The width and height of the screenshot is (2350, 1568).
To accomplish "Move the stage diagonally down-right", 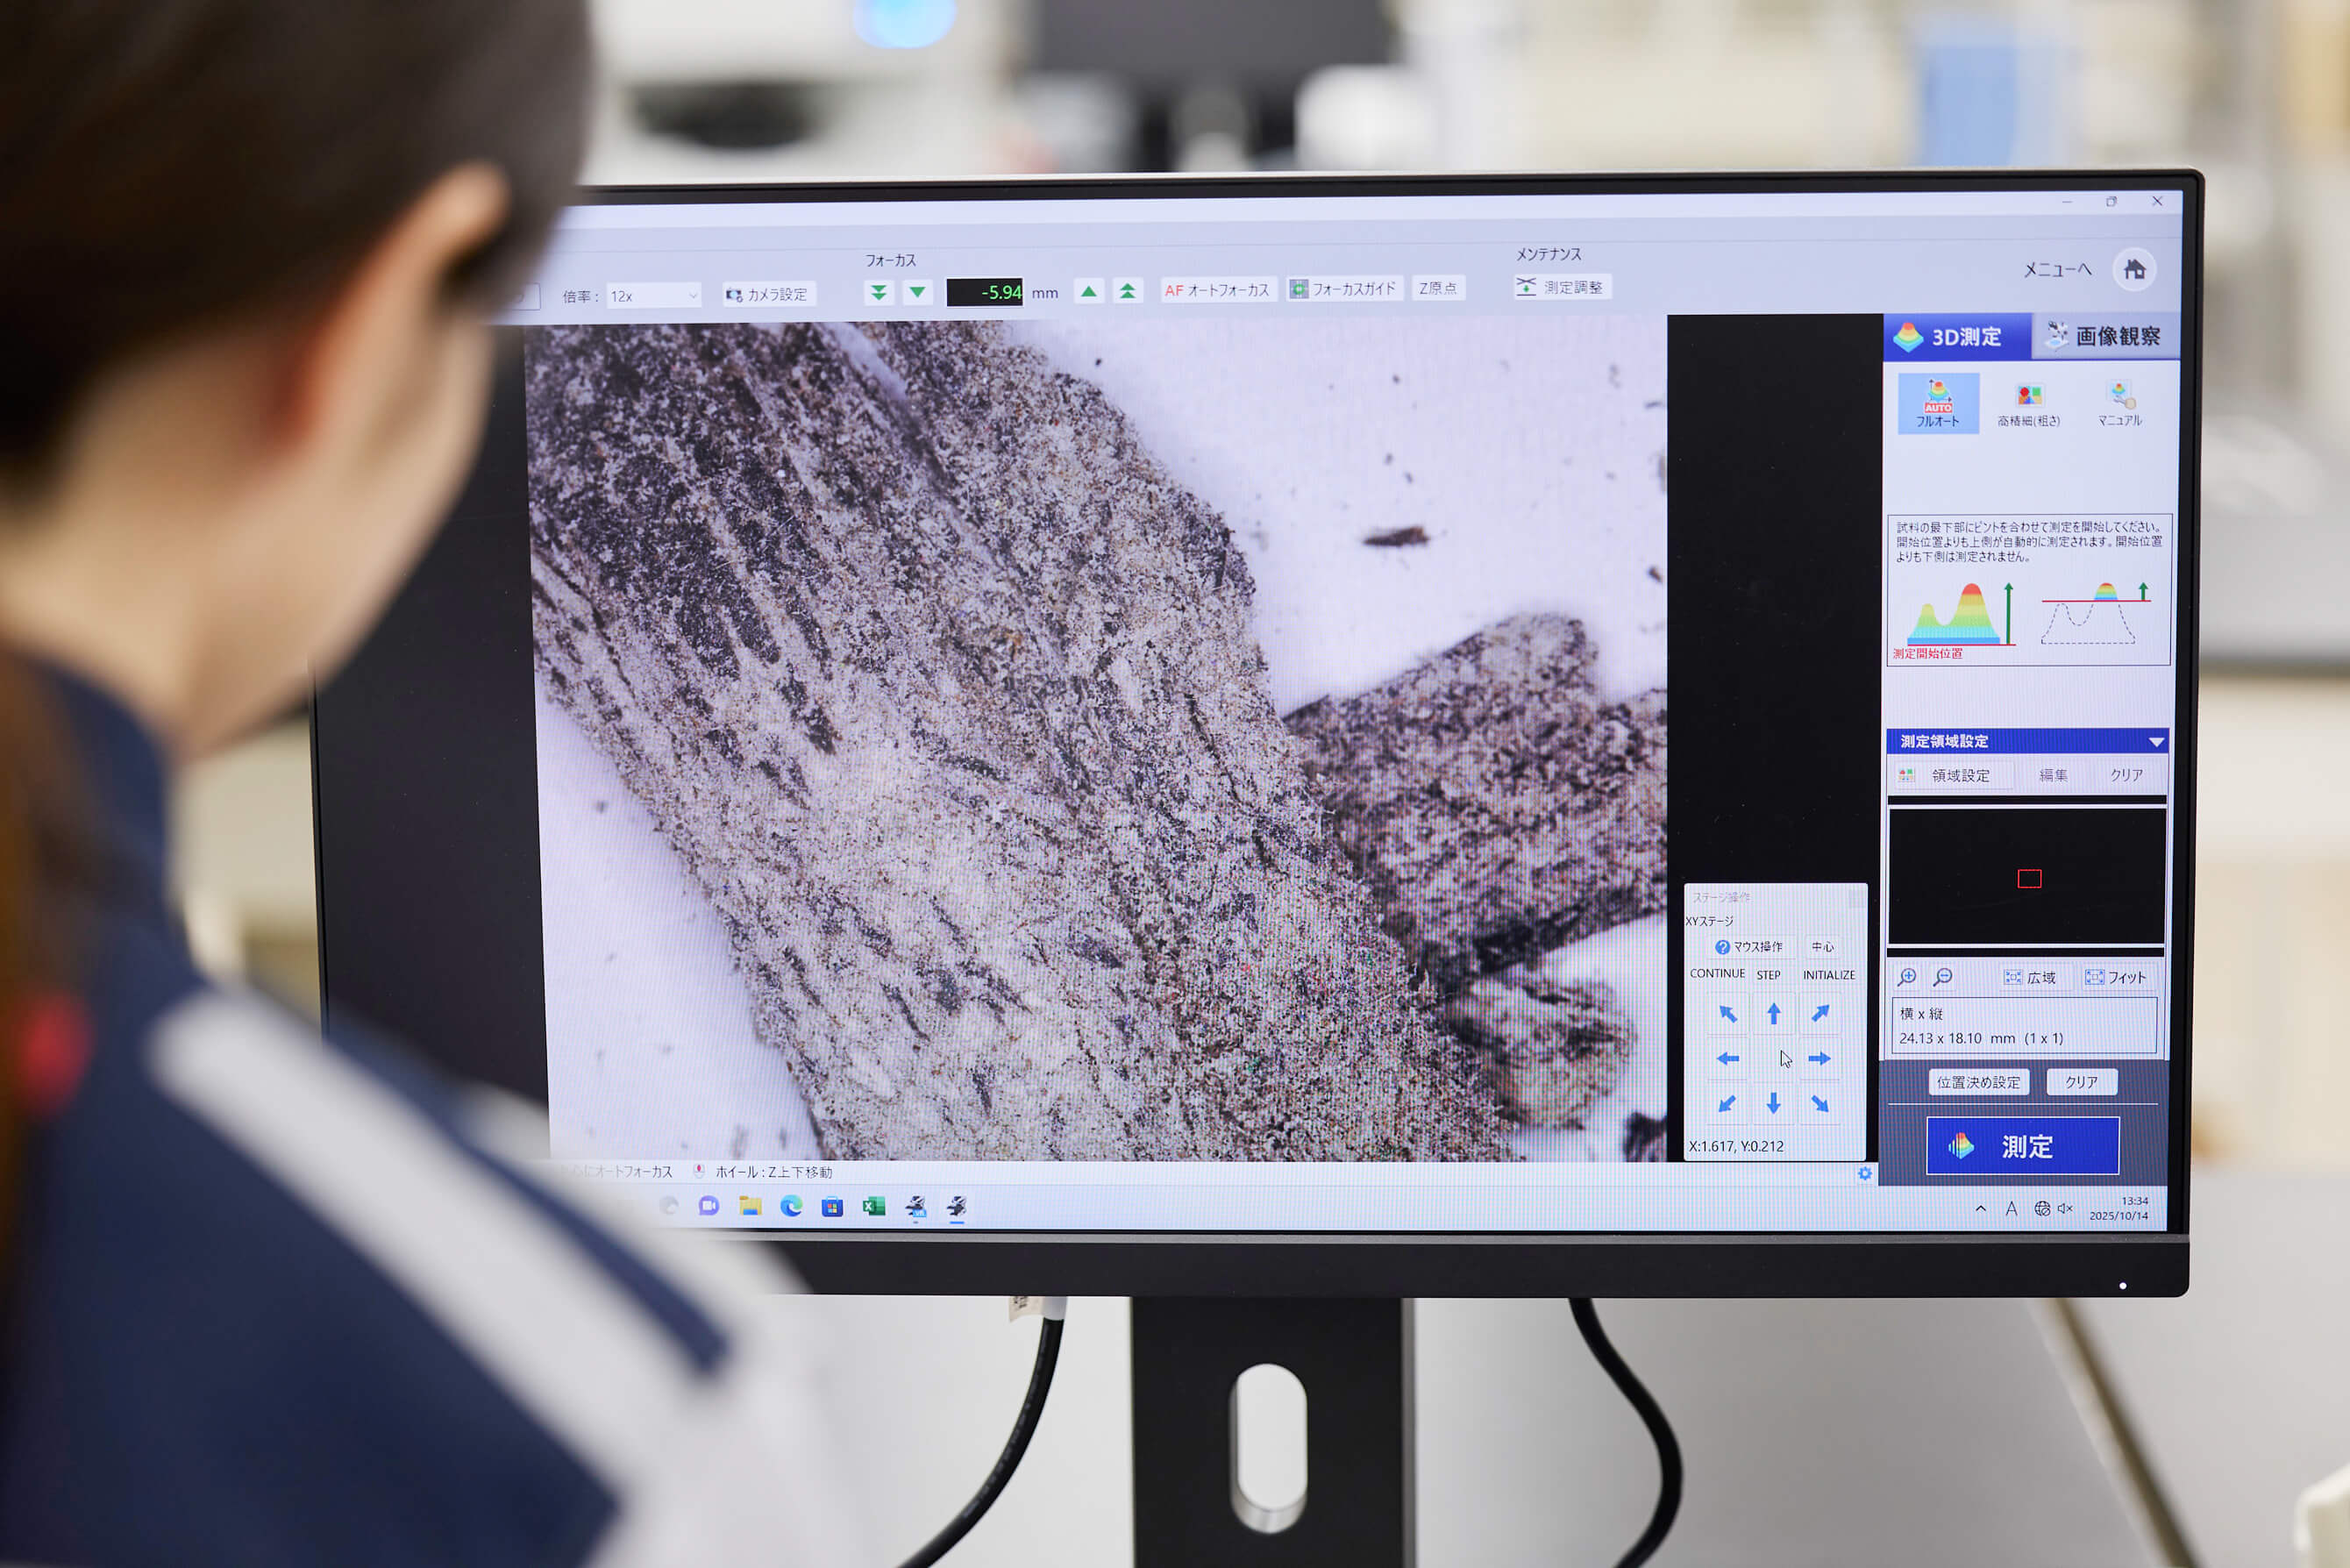I will click(1820, 1104).
